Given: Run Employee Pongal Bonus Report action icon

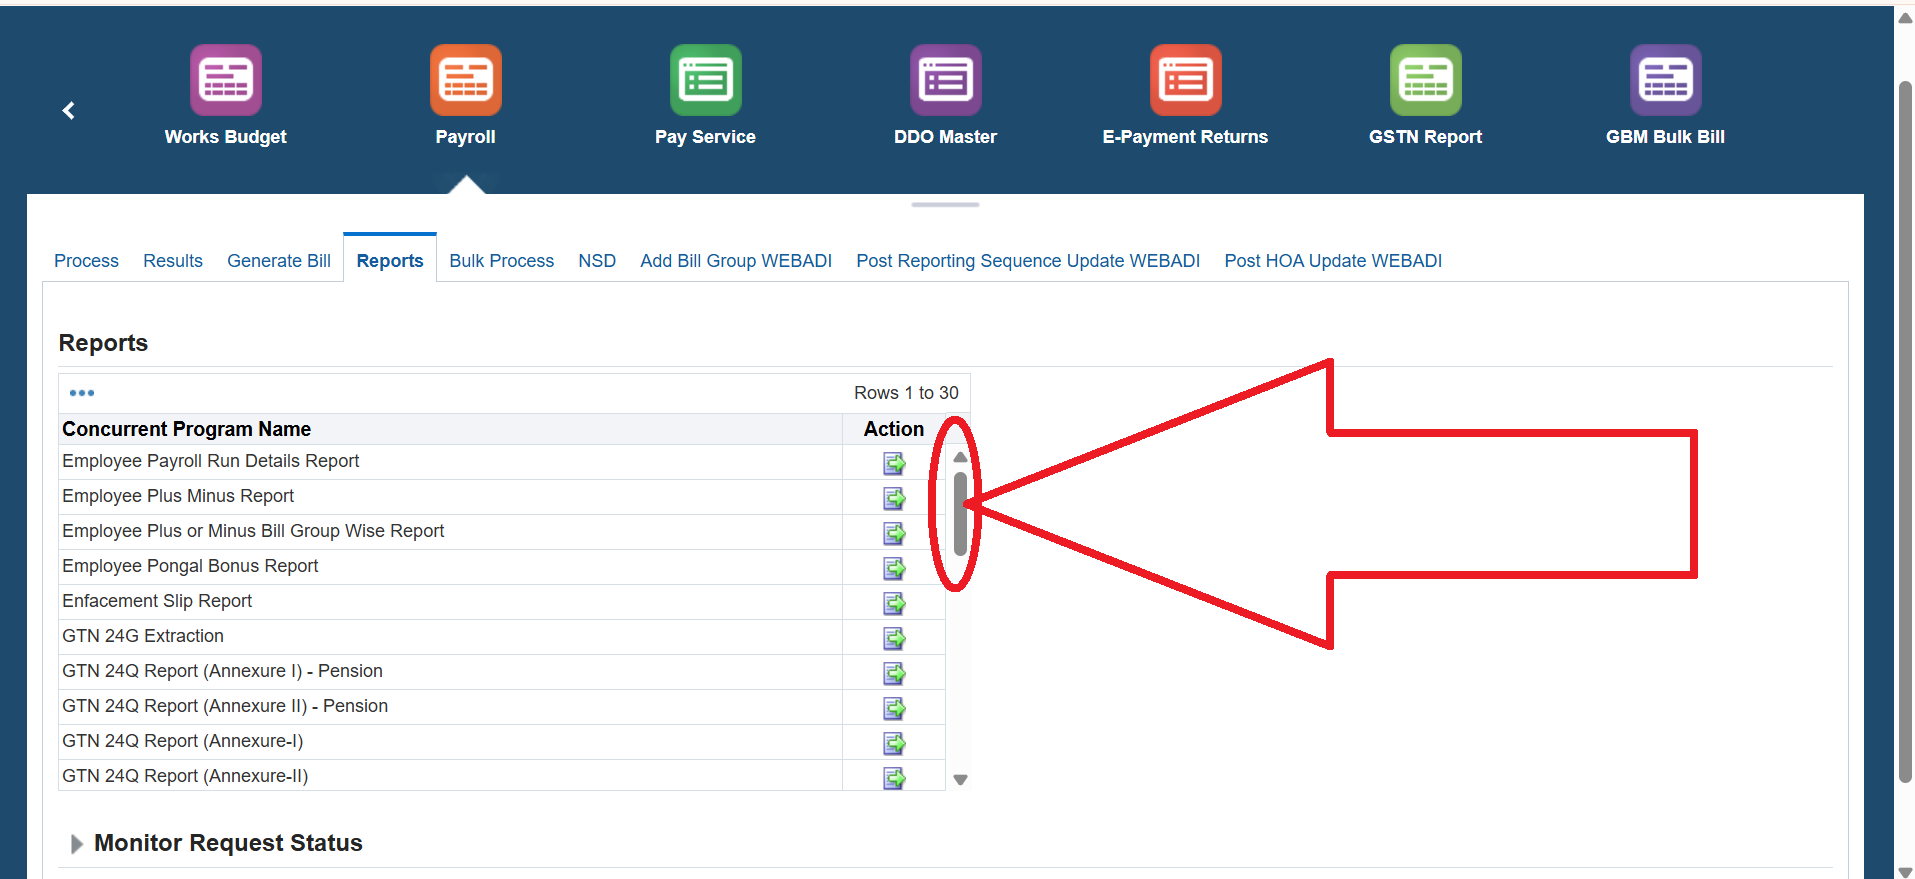Looking at the screenshot, I should 894,568.
